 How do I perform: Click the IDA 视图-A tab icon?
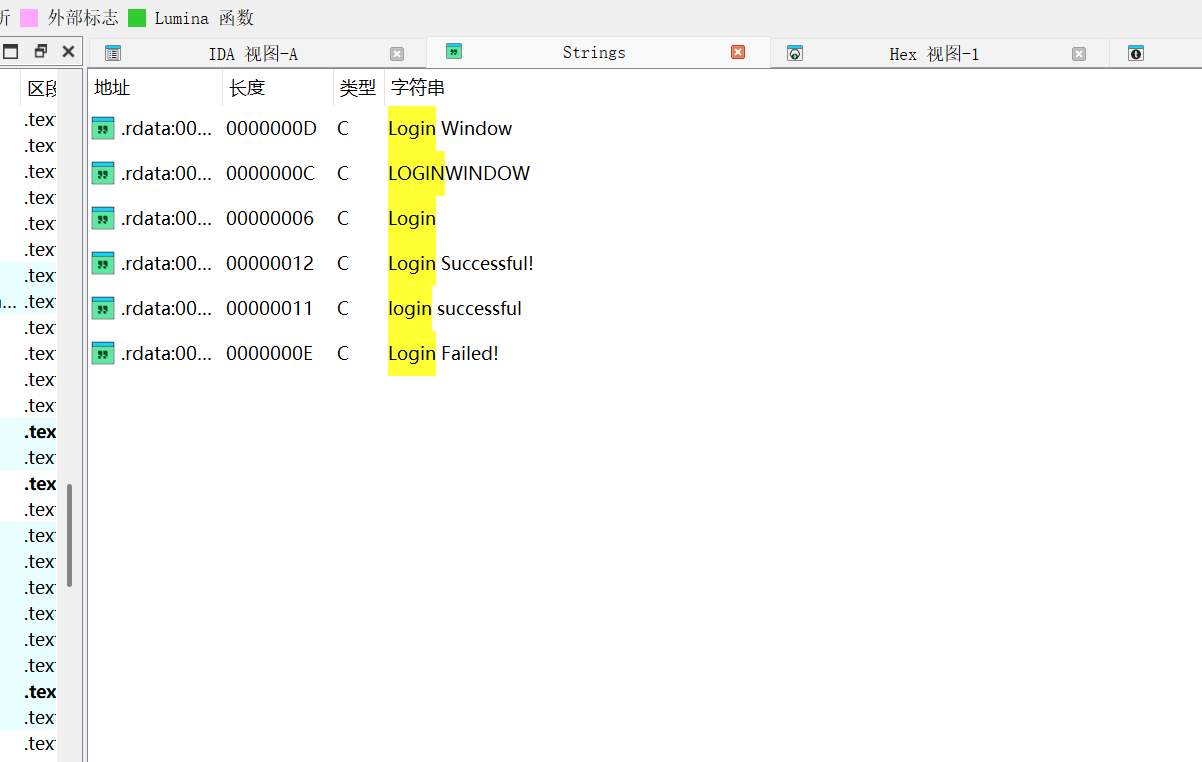(x=113, y=53)
